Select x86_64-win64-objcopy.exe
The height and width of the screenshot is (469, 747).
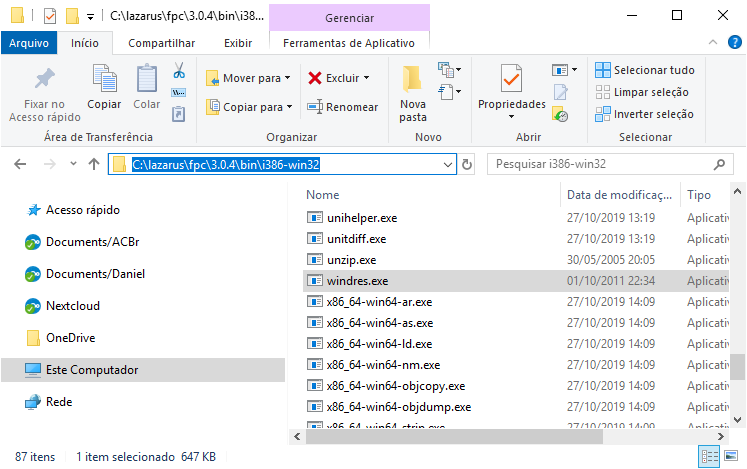396,386
